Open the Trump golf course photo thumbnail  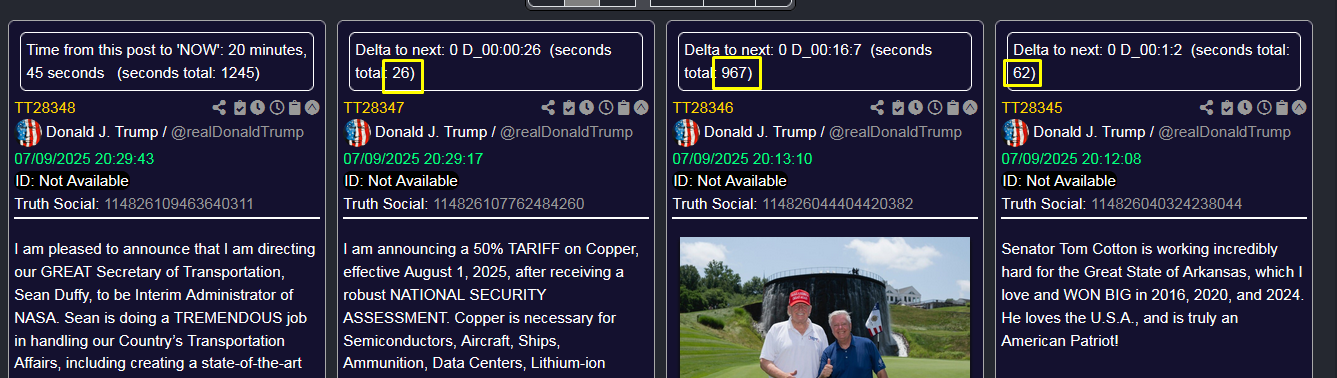pos(825,307)
